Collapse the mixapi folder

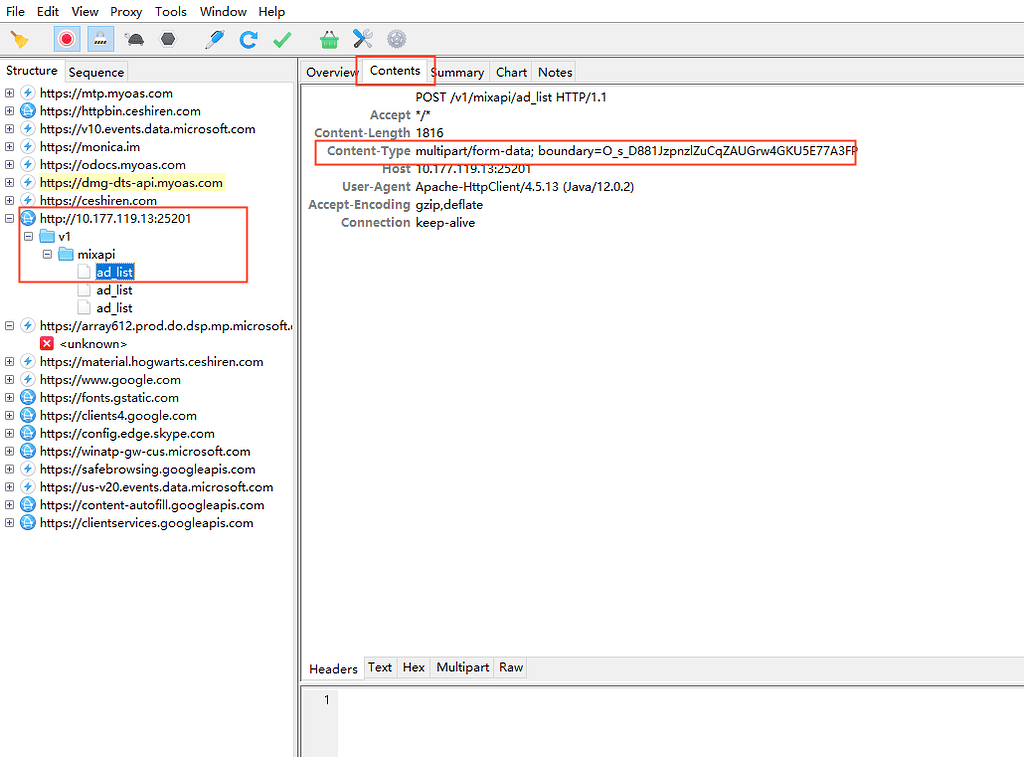[x=47, y=254]
